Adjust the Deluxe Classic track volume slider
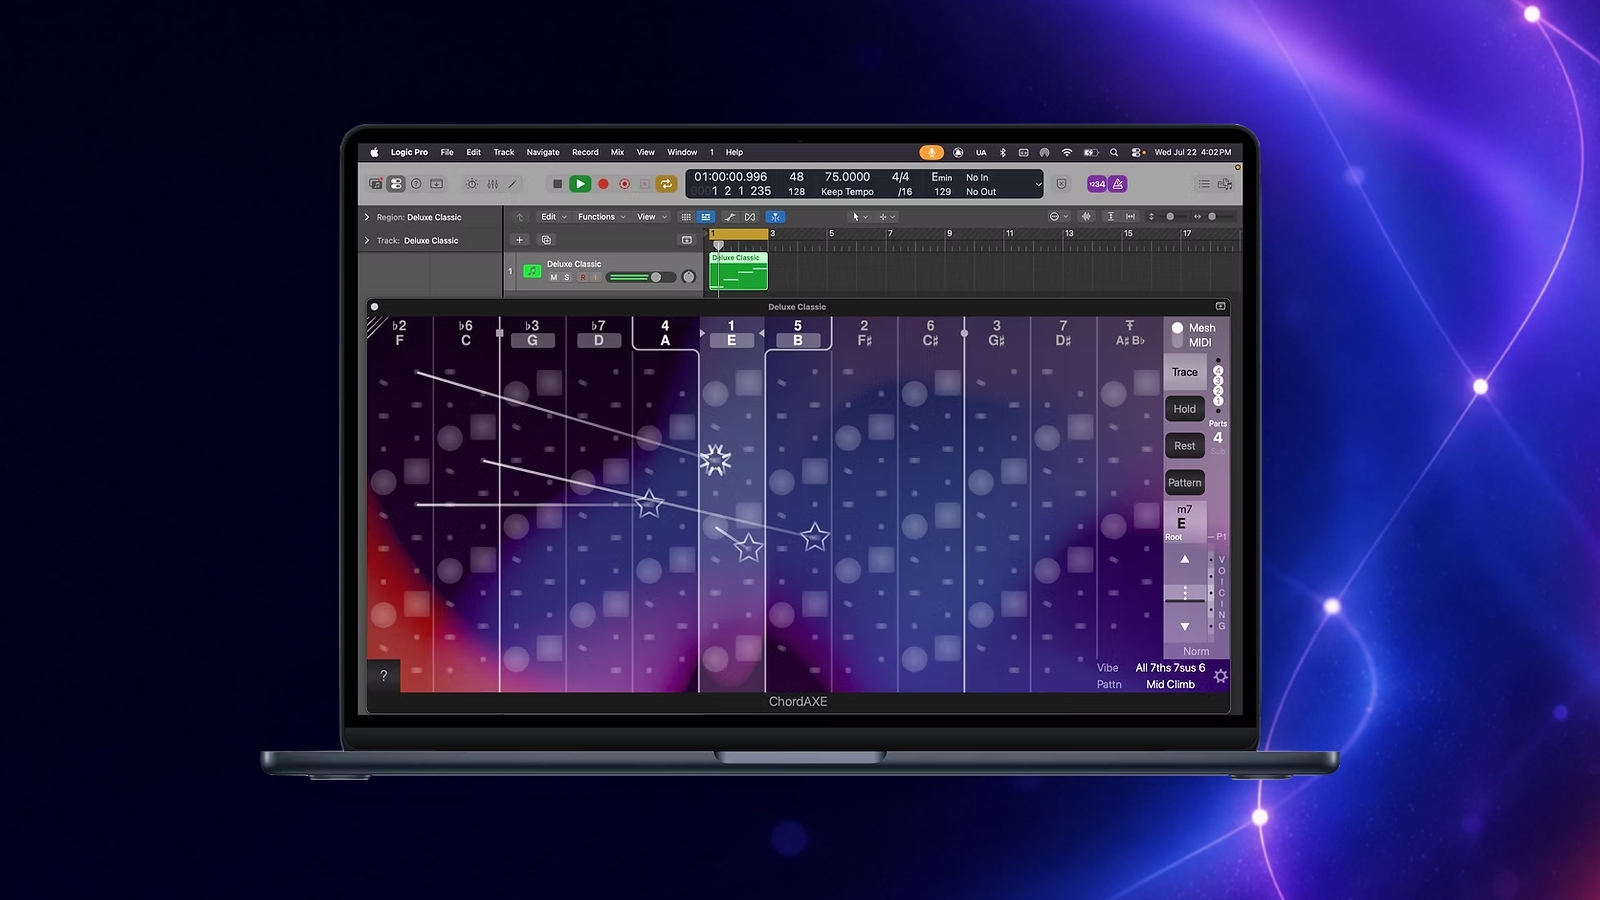 tap(640, 277)
